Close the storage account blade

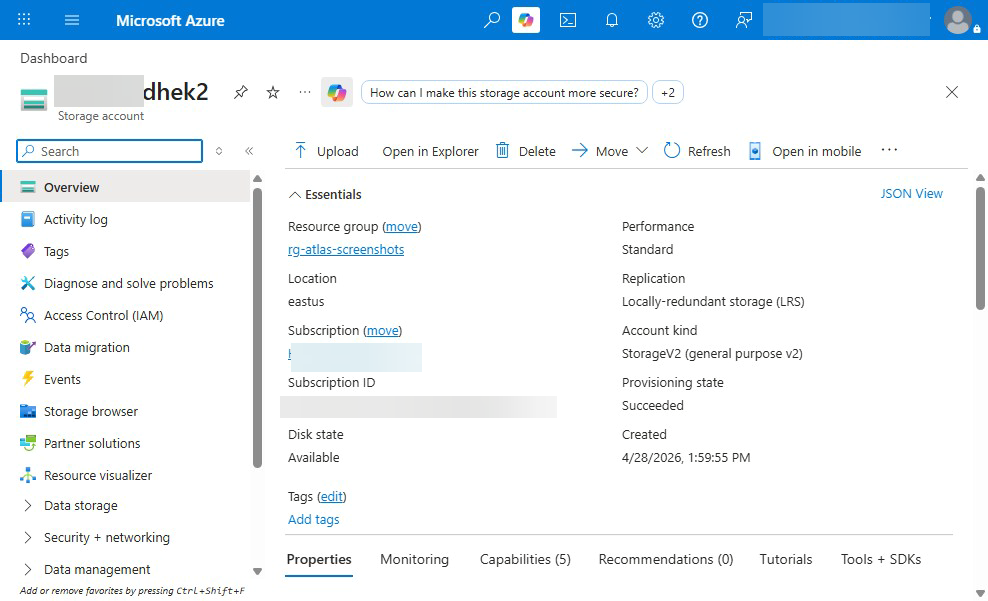(951, 93)
